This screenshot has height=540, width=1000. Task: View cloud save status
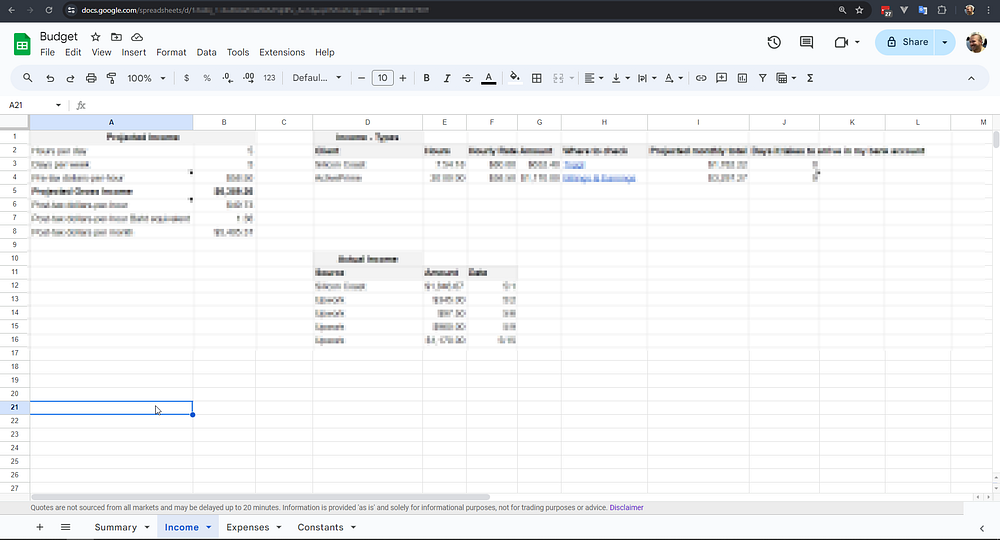136,37
